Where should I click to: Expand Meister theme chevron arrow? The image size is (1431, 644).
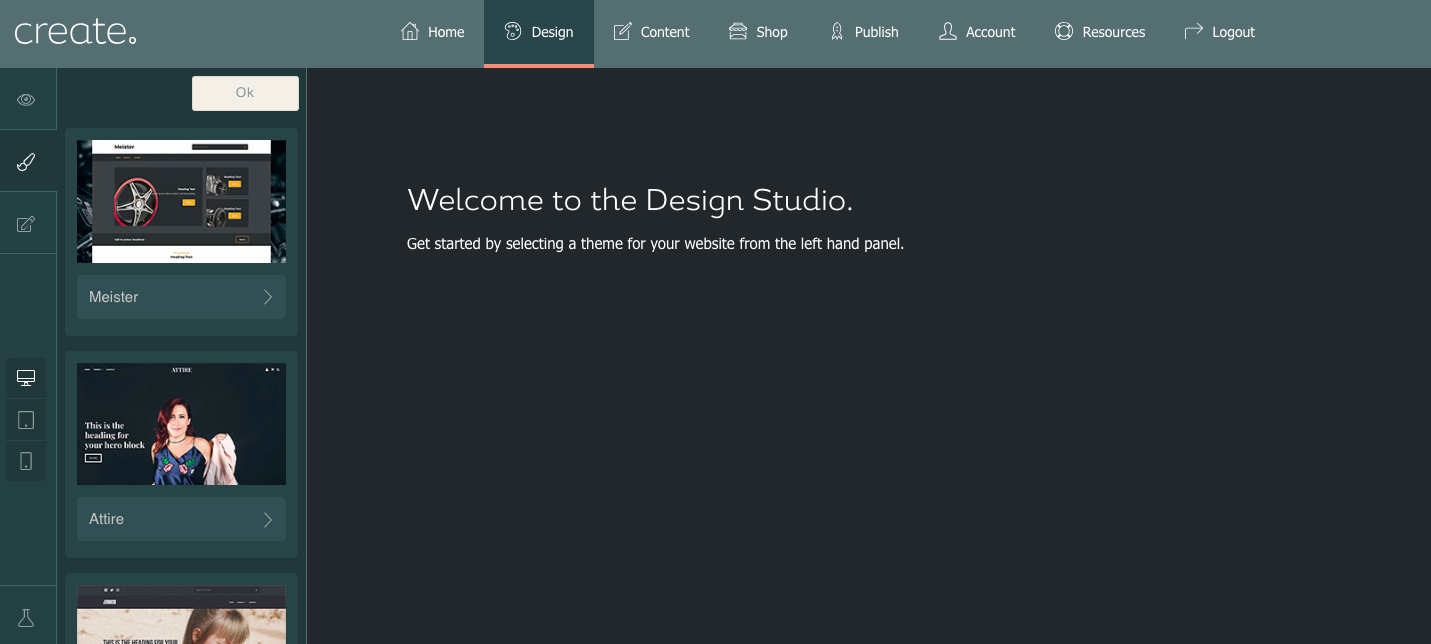click(x=268, y=297)
